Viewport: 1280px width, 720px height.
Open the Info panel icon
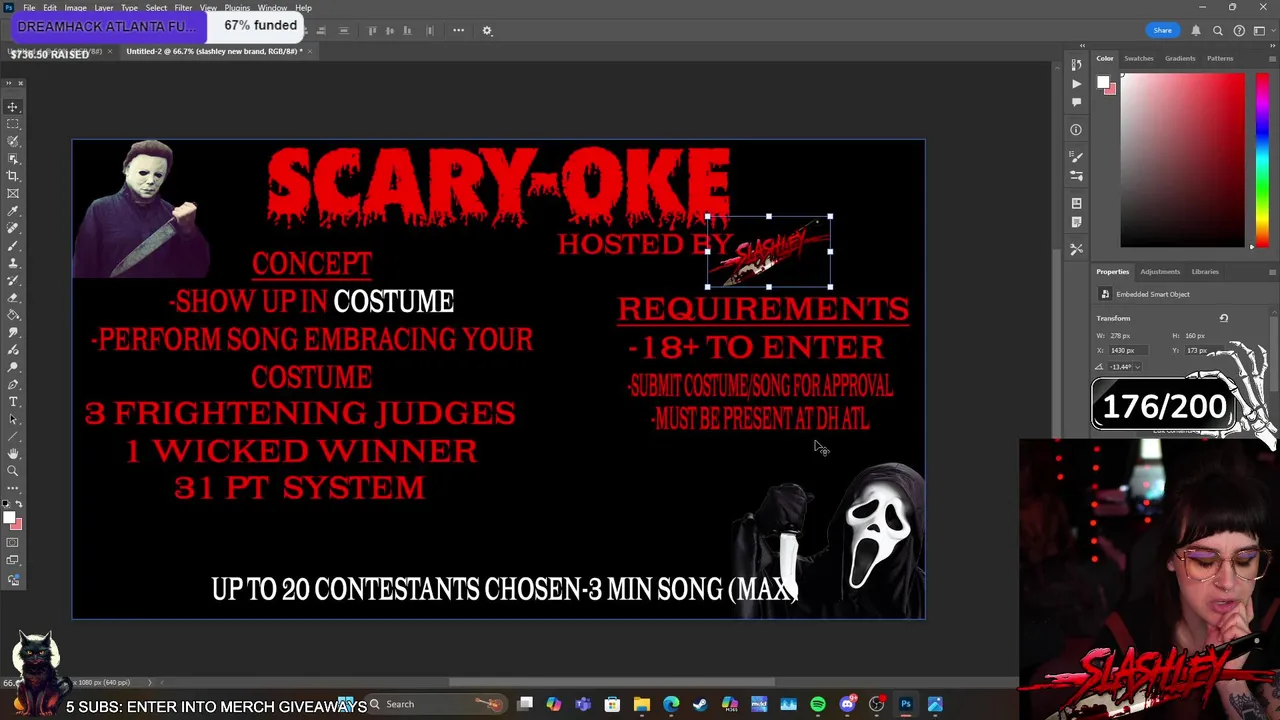(x=1076, y=129)
